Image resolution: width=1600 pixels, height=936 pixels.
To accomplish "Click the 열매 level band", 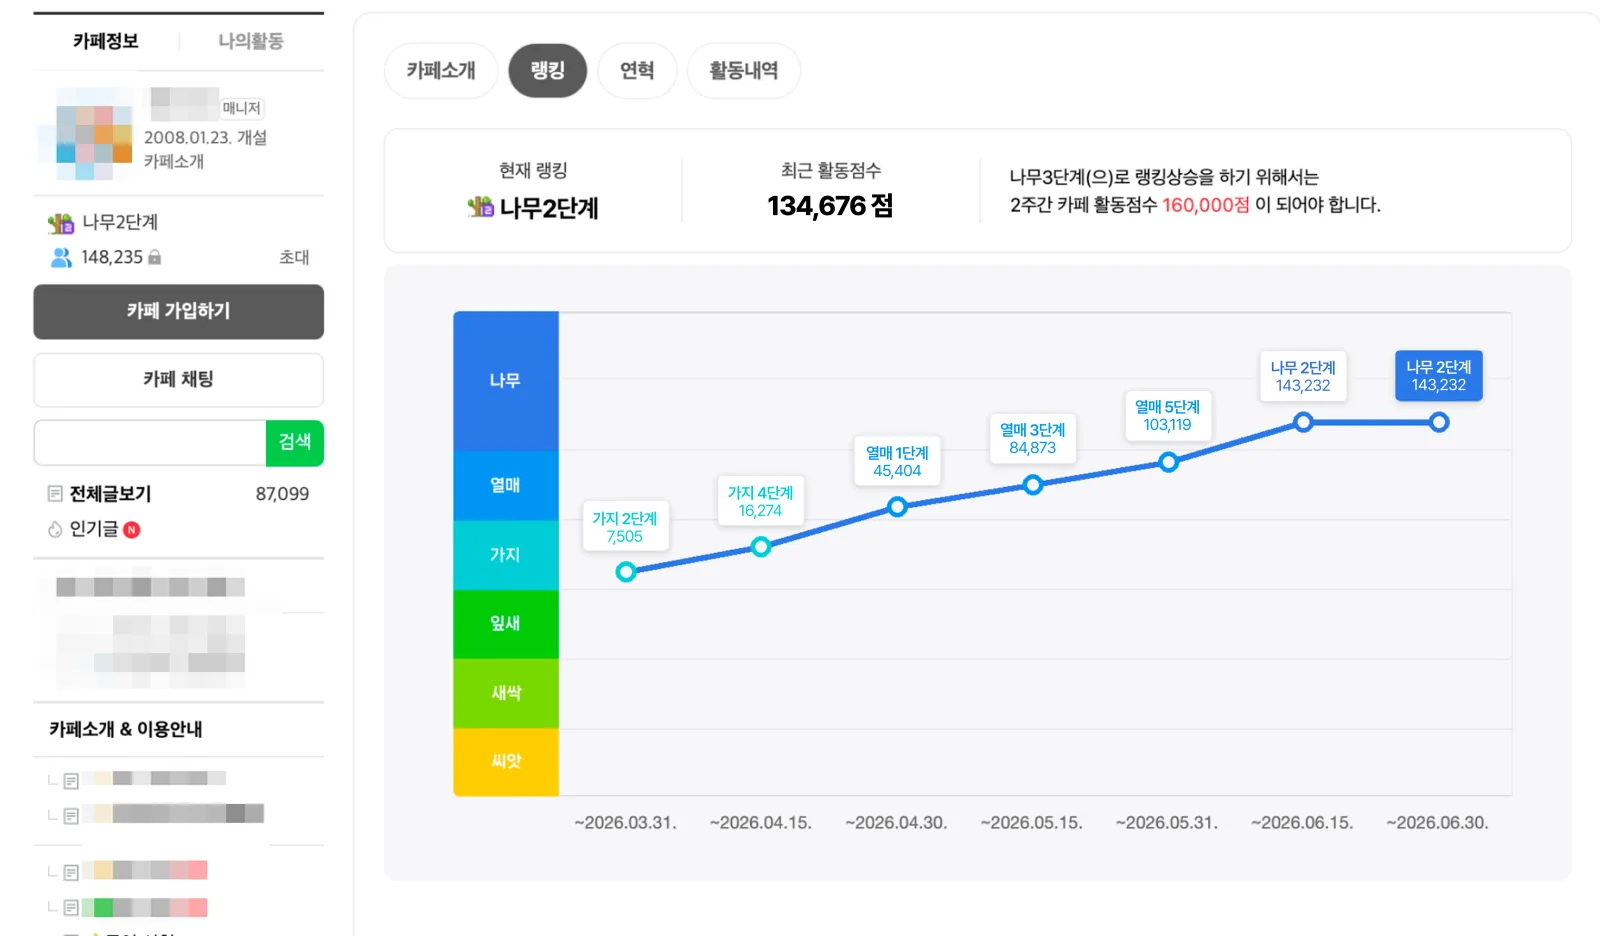I will click(506, 485).
